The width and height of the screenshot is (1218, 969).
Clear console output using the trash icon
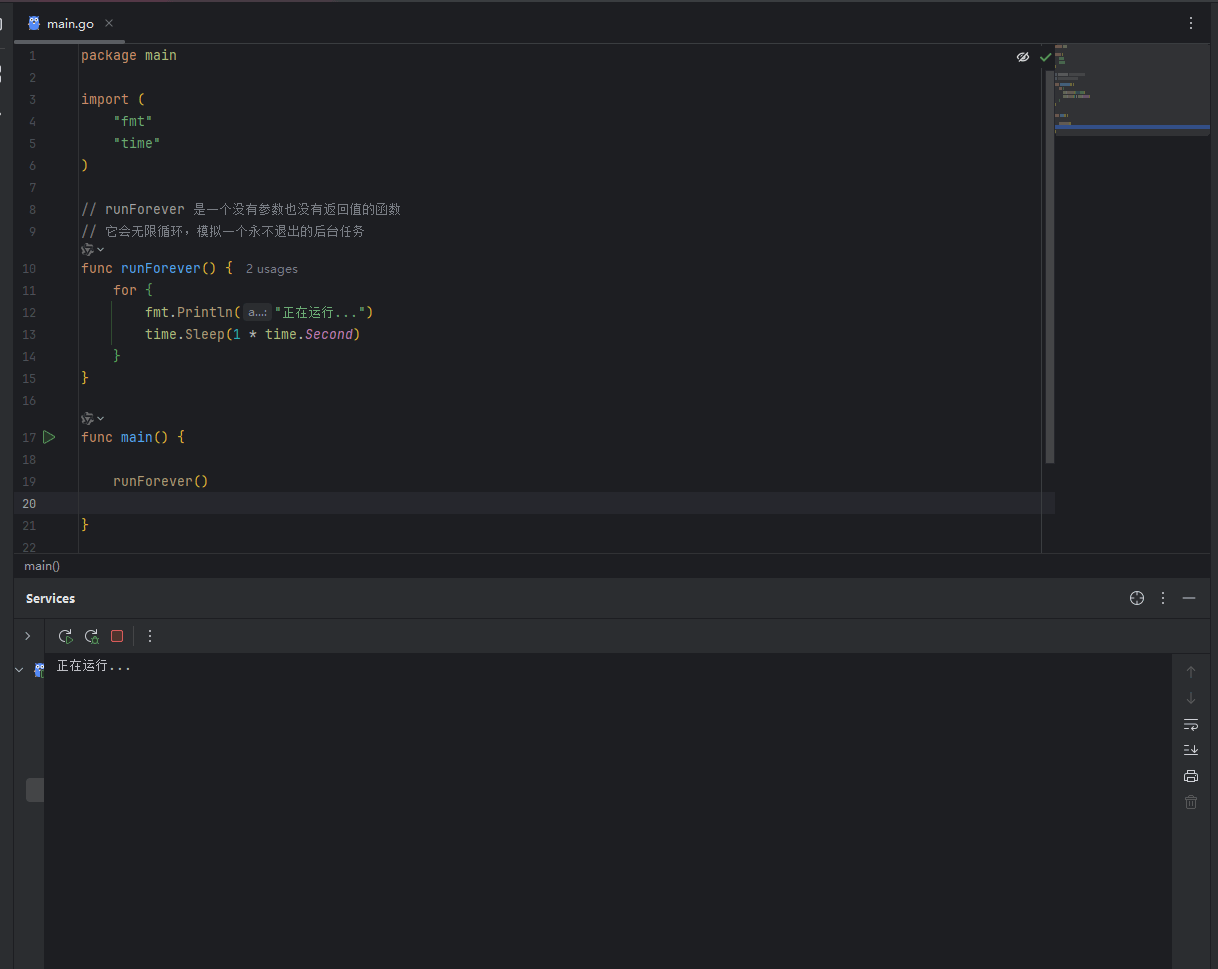[x=1190, y=802]
